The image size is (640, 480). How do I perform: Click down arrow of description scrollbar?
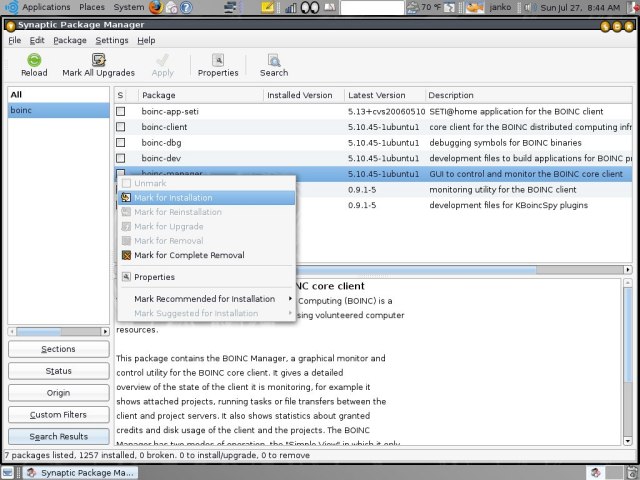click(x=628, y=441)
